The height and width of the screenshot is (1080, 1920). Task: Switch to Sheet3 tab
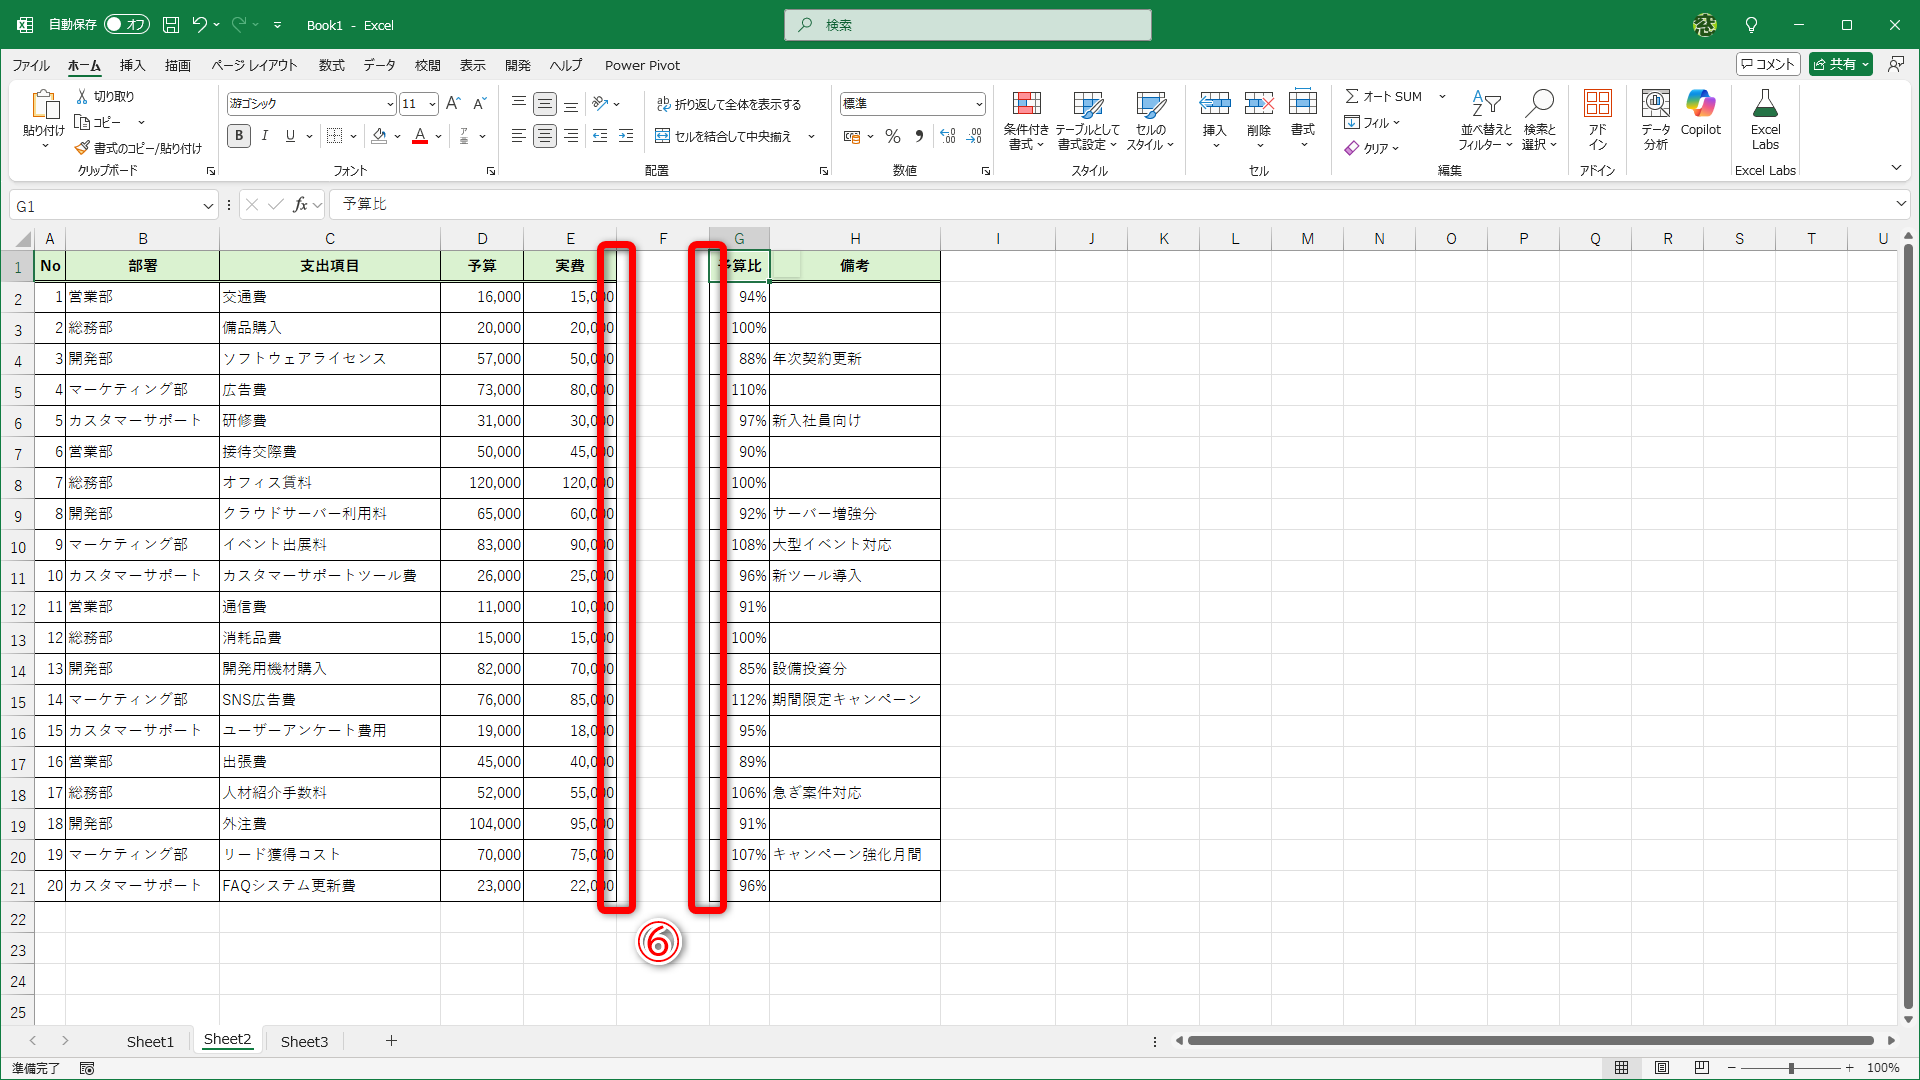(x=304, y=1041)
